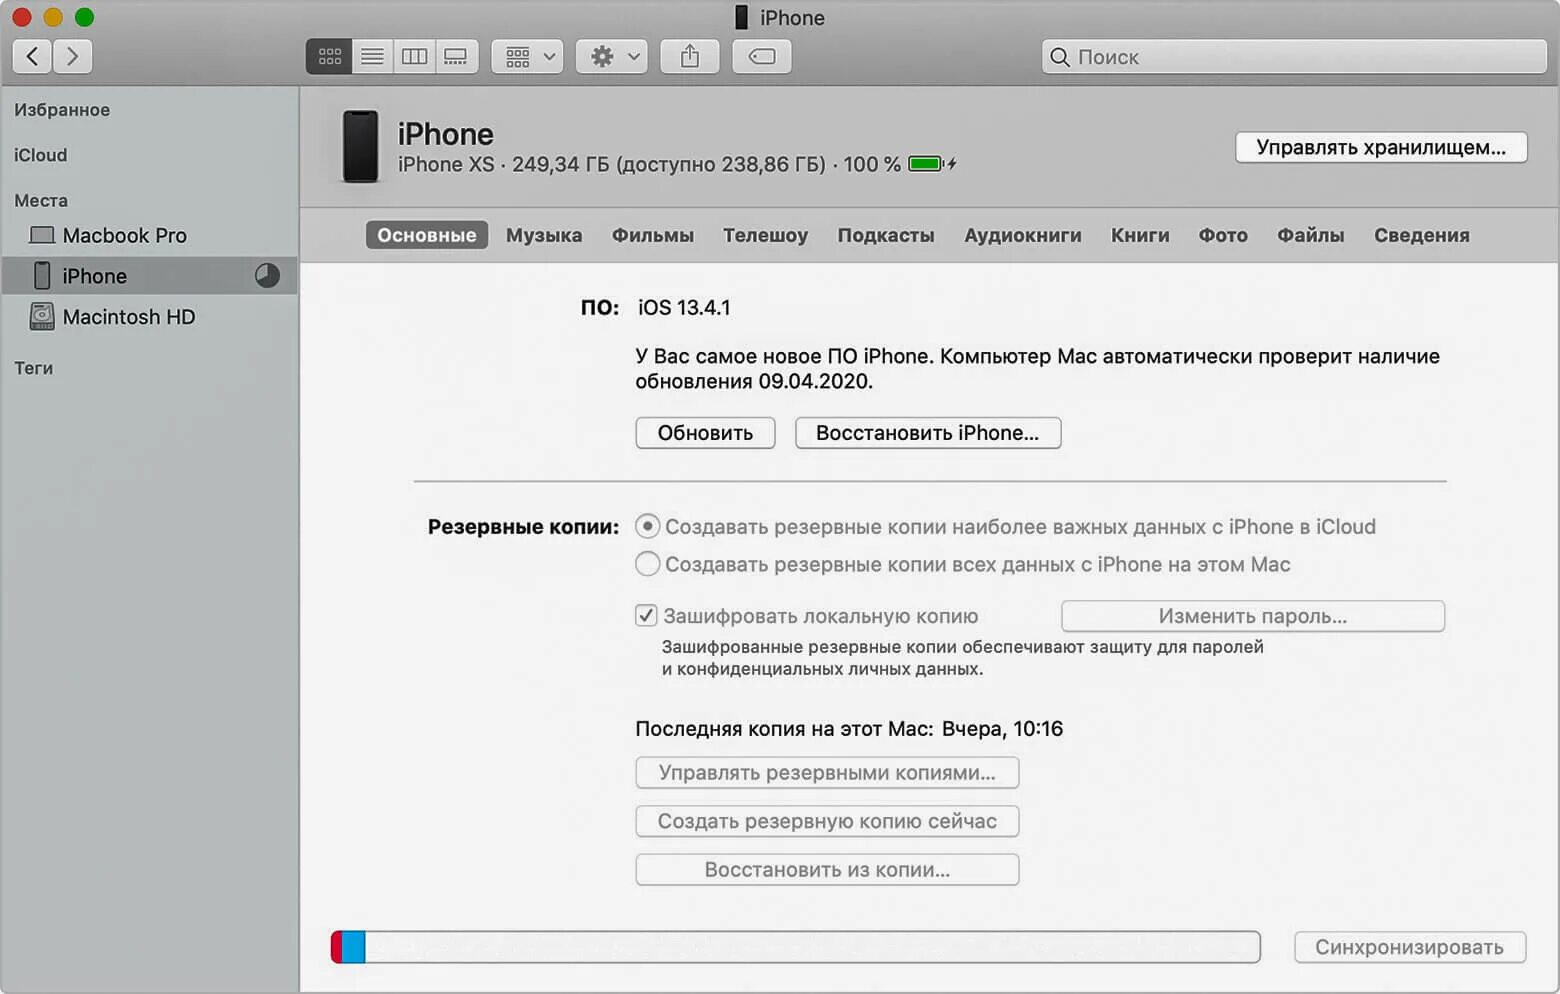Click the magnifier icon in search
This screenshot has height=994, width=1560.
point(1060,57)
